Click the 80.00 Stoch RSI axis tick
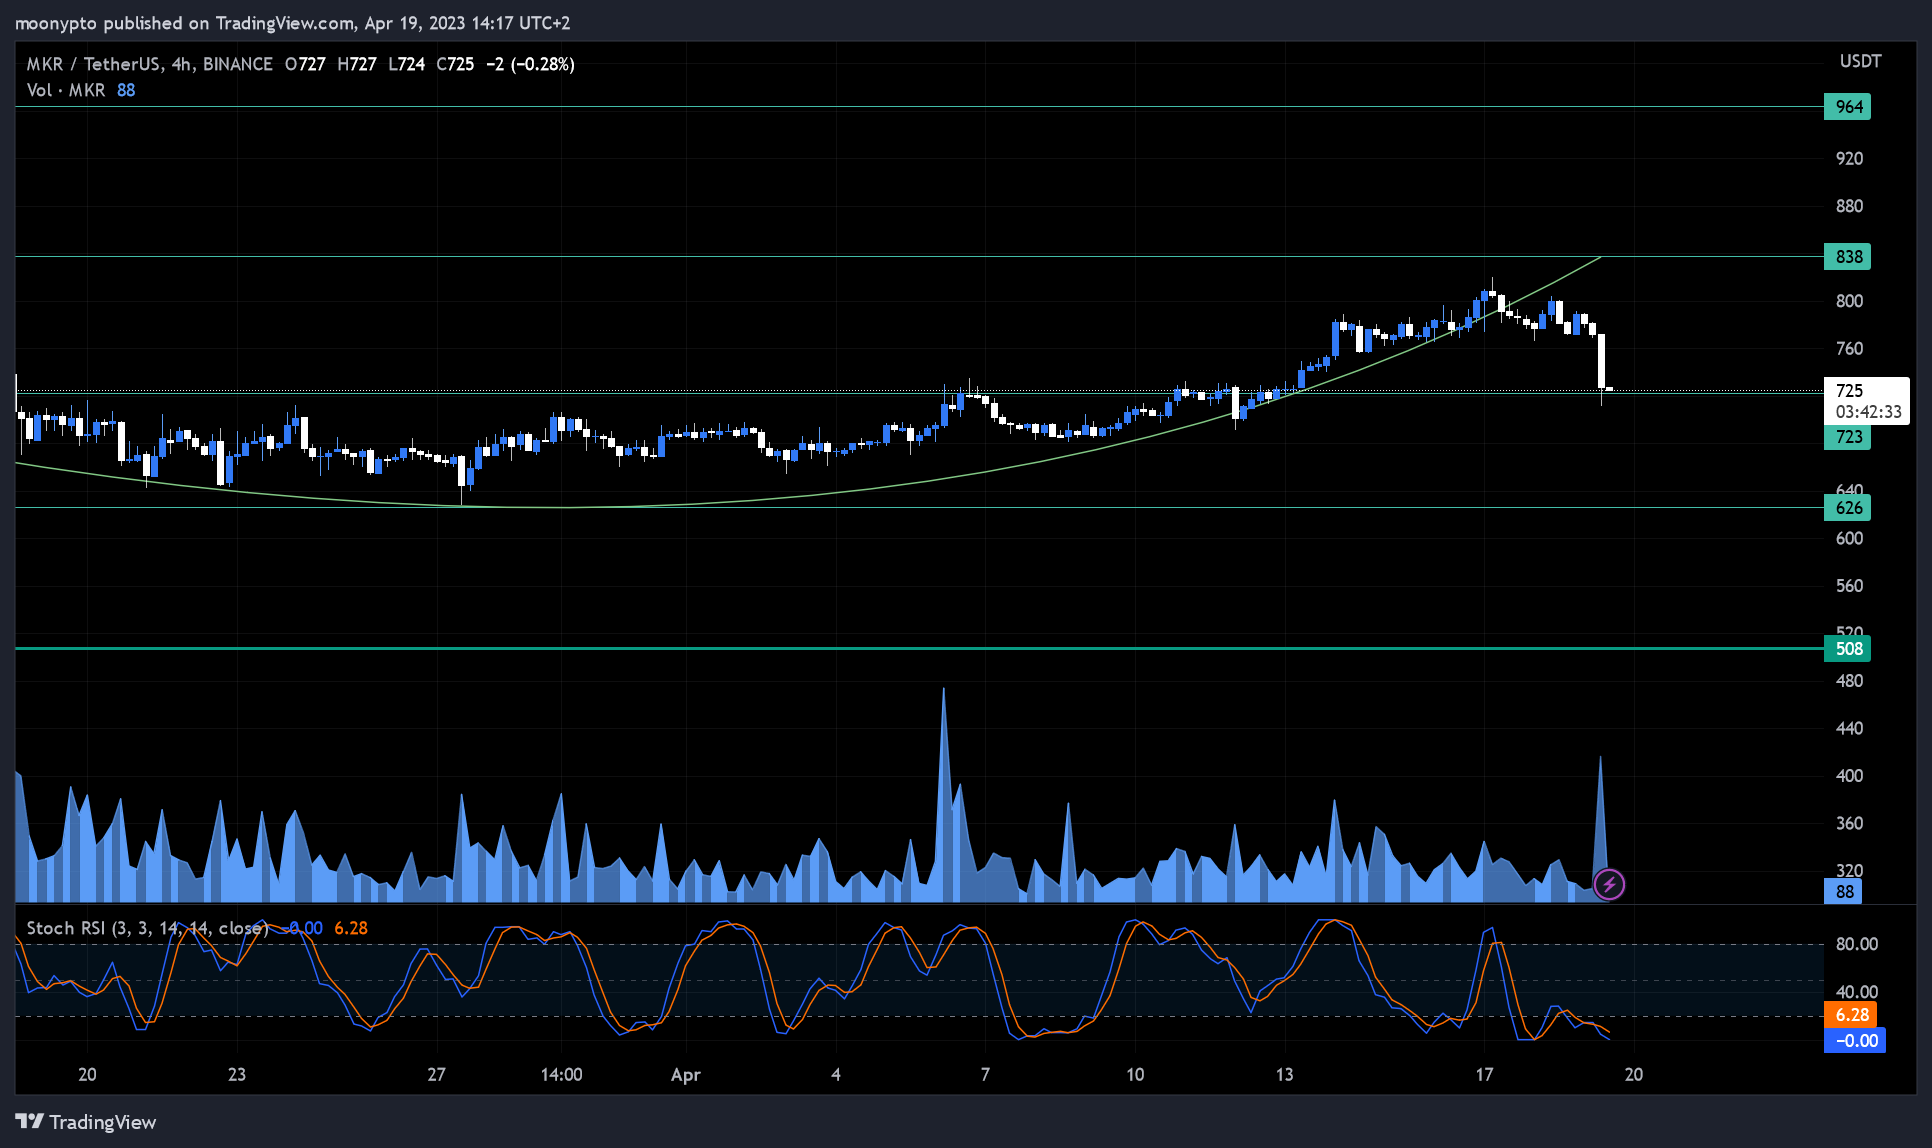This screenshot has height=1148, width=1932. [x=1857, y=944]
